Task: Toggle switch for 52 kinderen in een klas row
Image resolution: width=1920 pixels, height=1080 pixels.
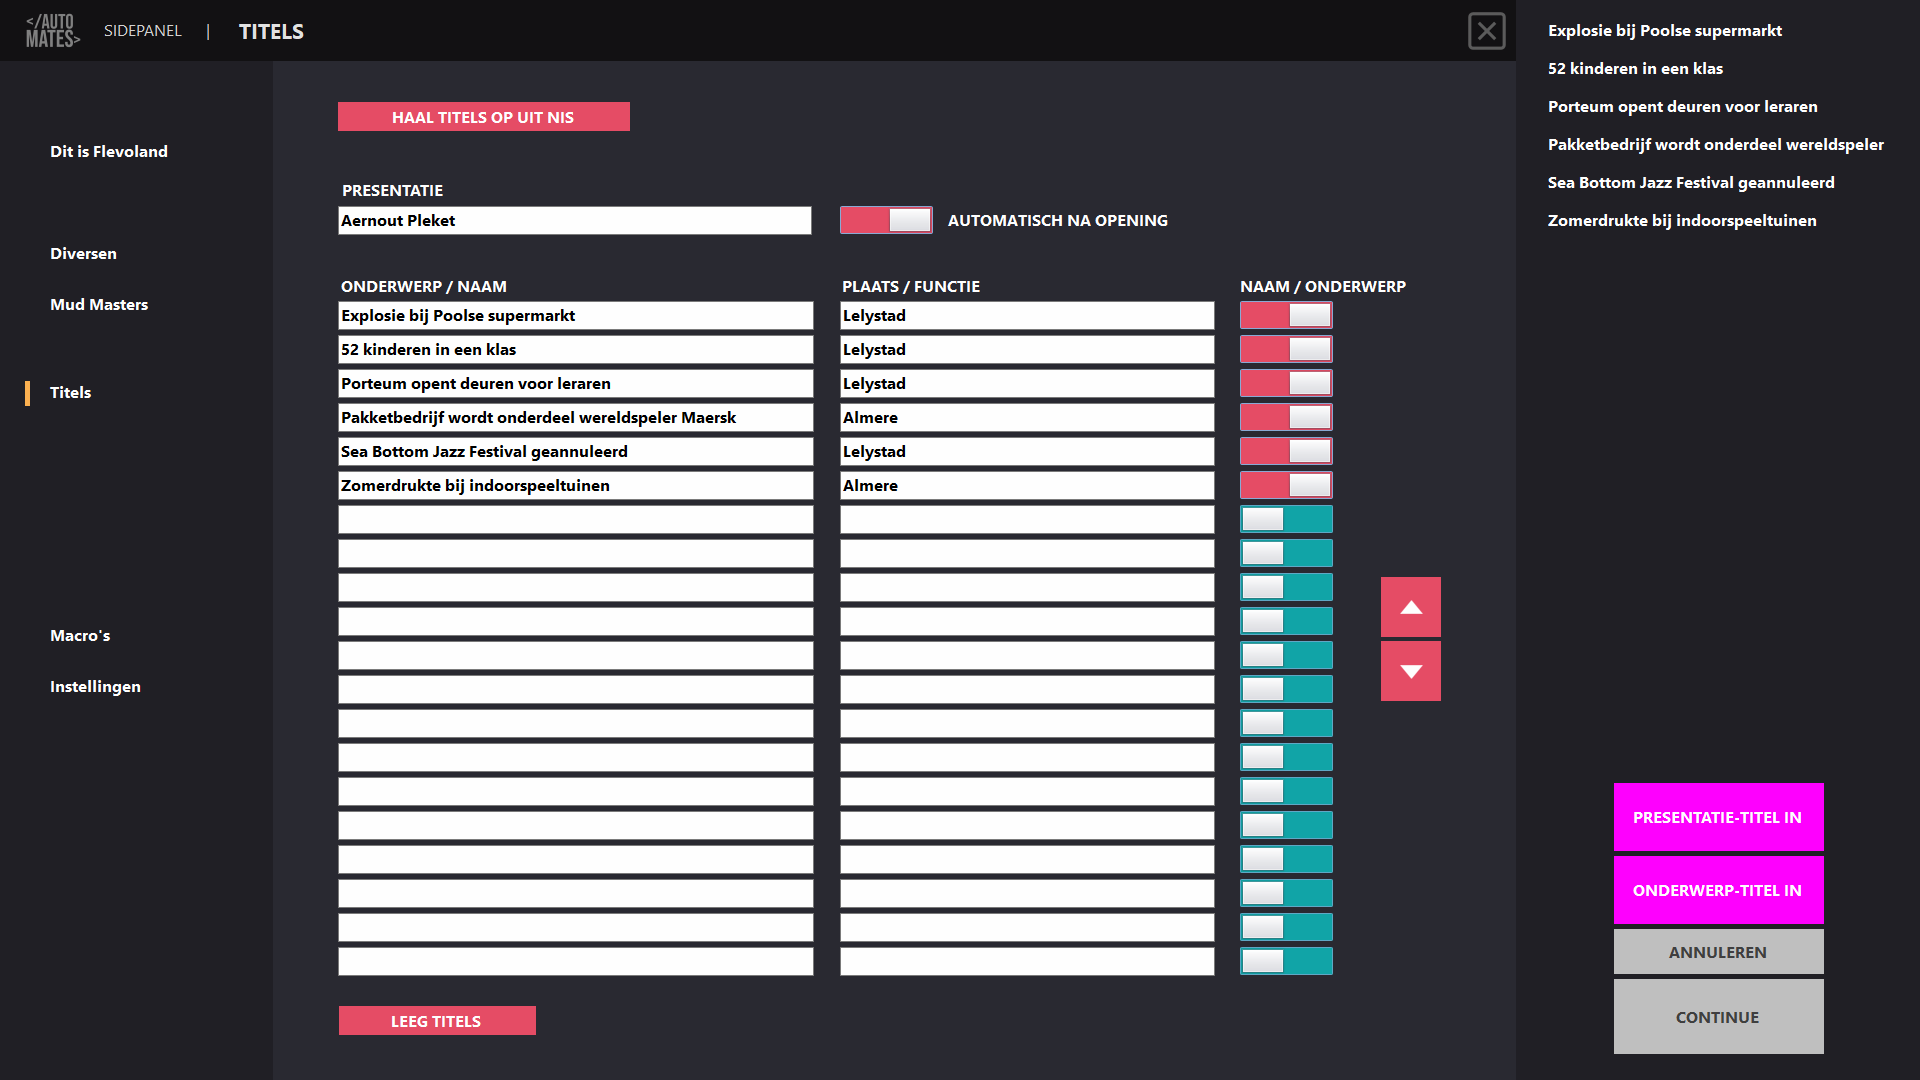Action: click(1286, 349)
